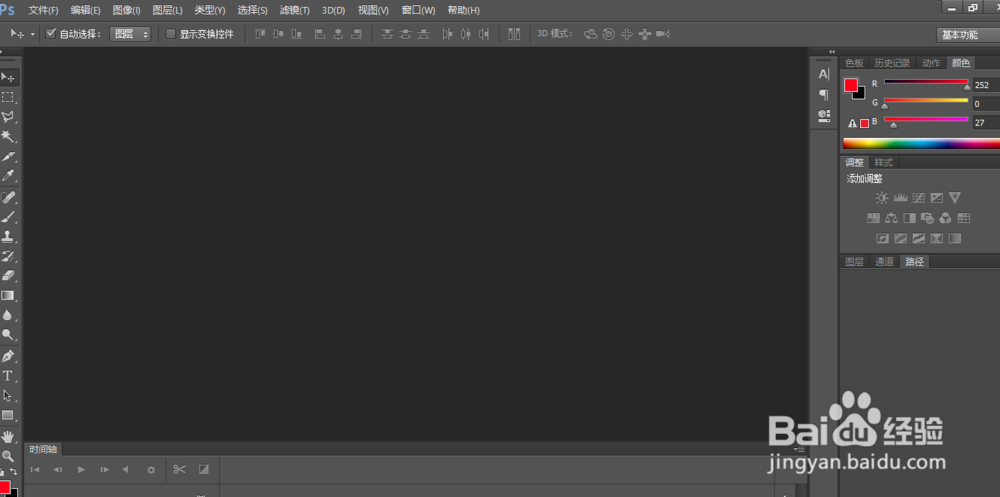Select the Hand tool
The image size is (1000, 497).
click(8, 436)
